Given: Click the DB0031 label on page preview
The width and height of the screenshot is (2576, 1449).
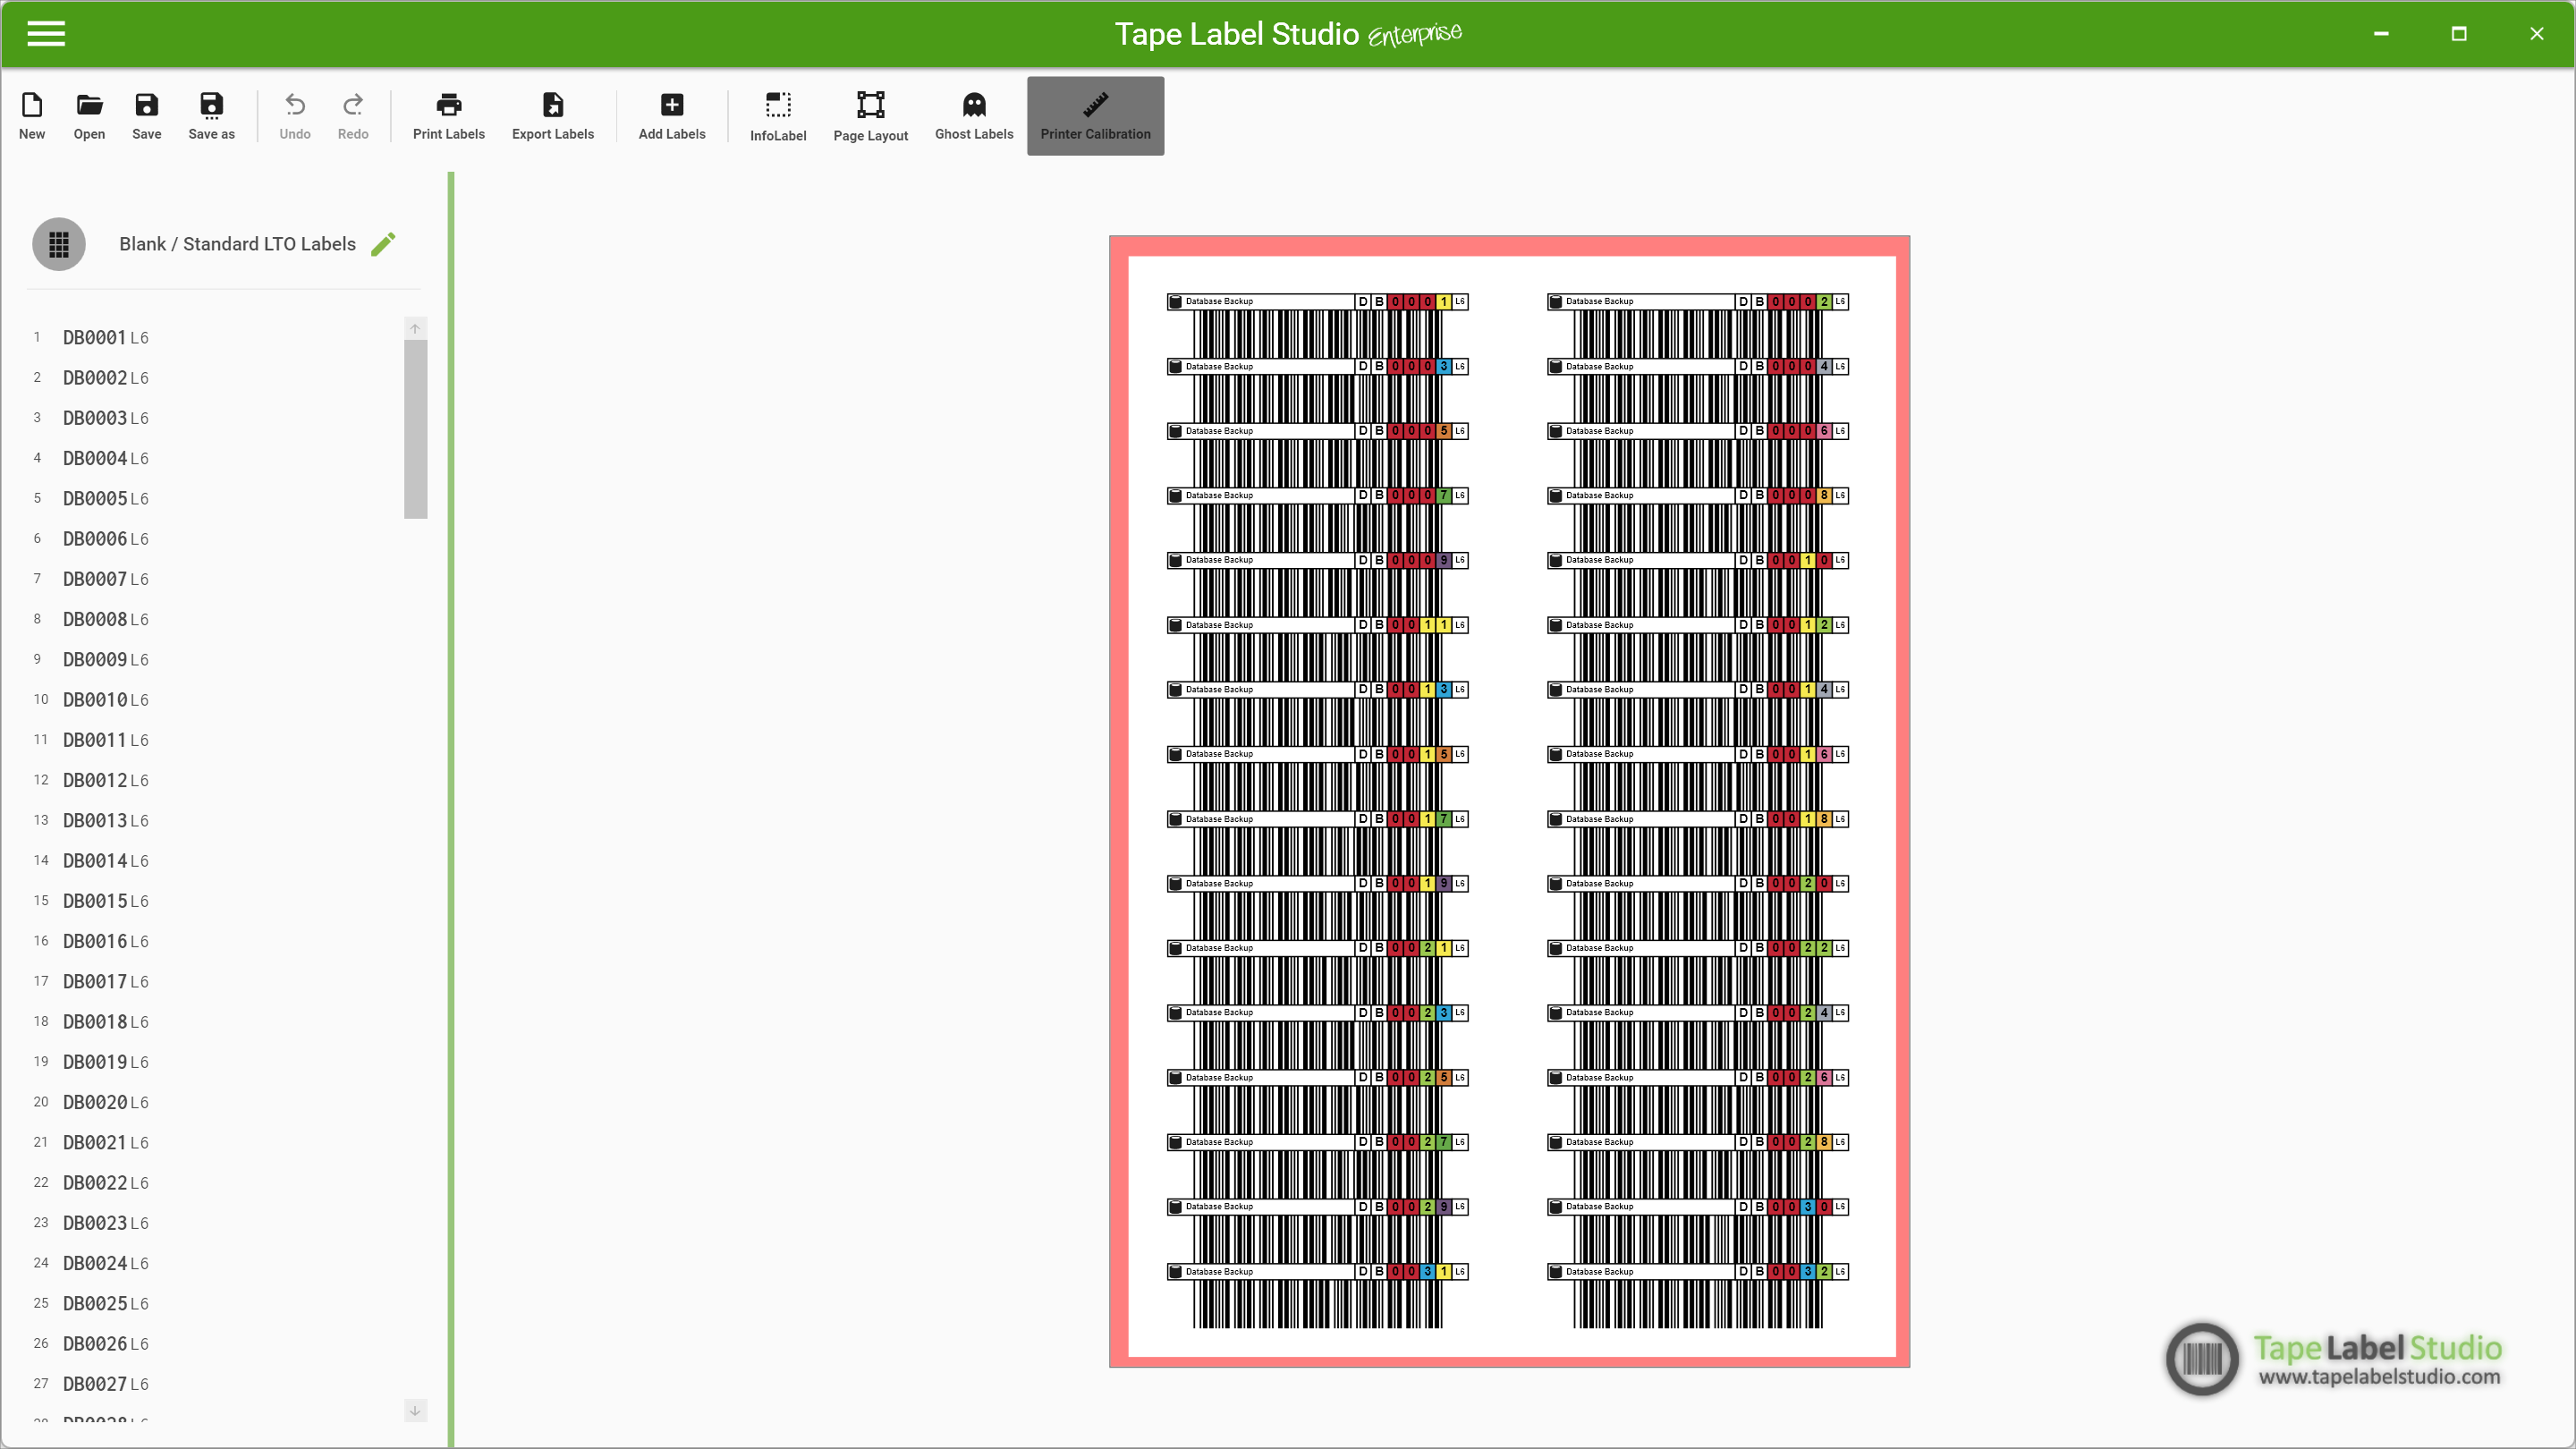Looking at the screenshot, I should tap(1317, 1296).
